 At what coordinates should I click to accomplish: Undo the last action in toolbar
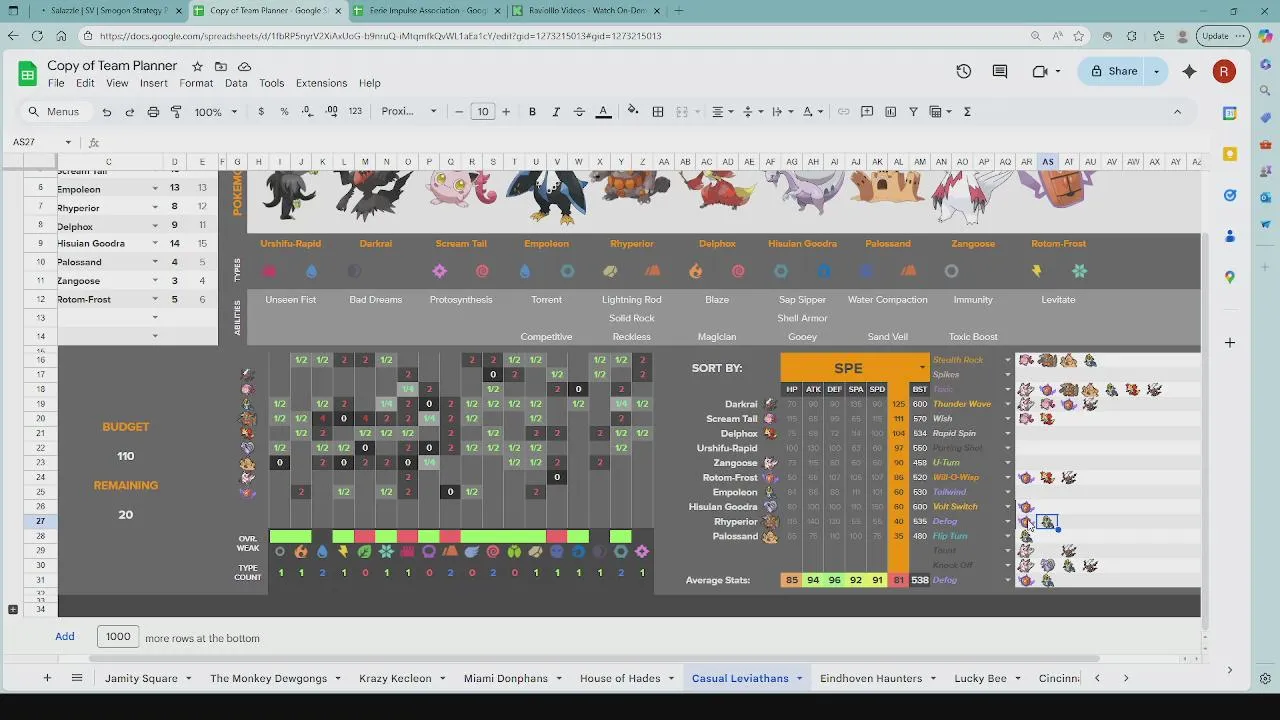(107, 112)
